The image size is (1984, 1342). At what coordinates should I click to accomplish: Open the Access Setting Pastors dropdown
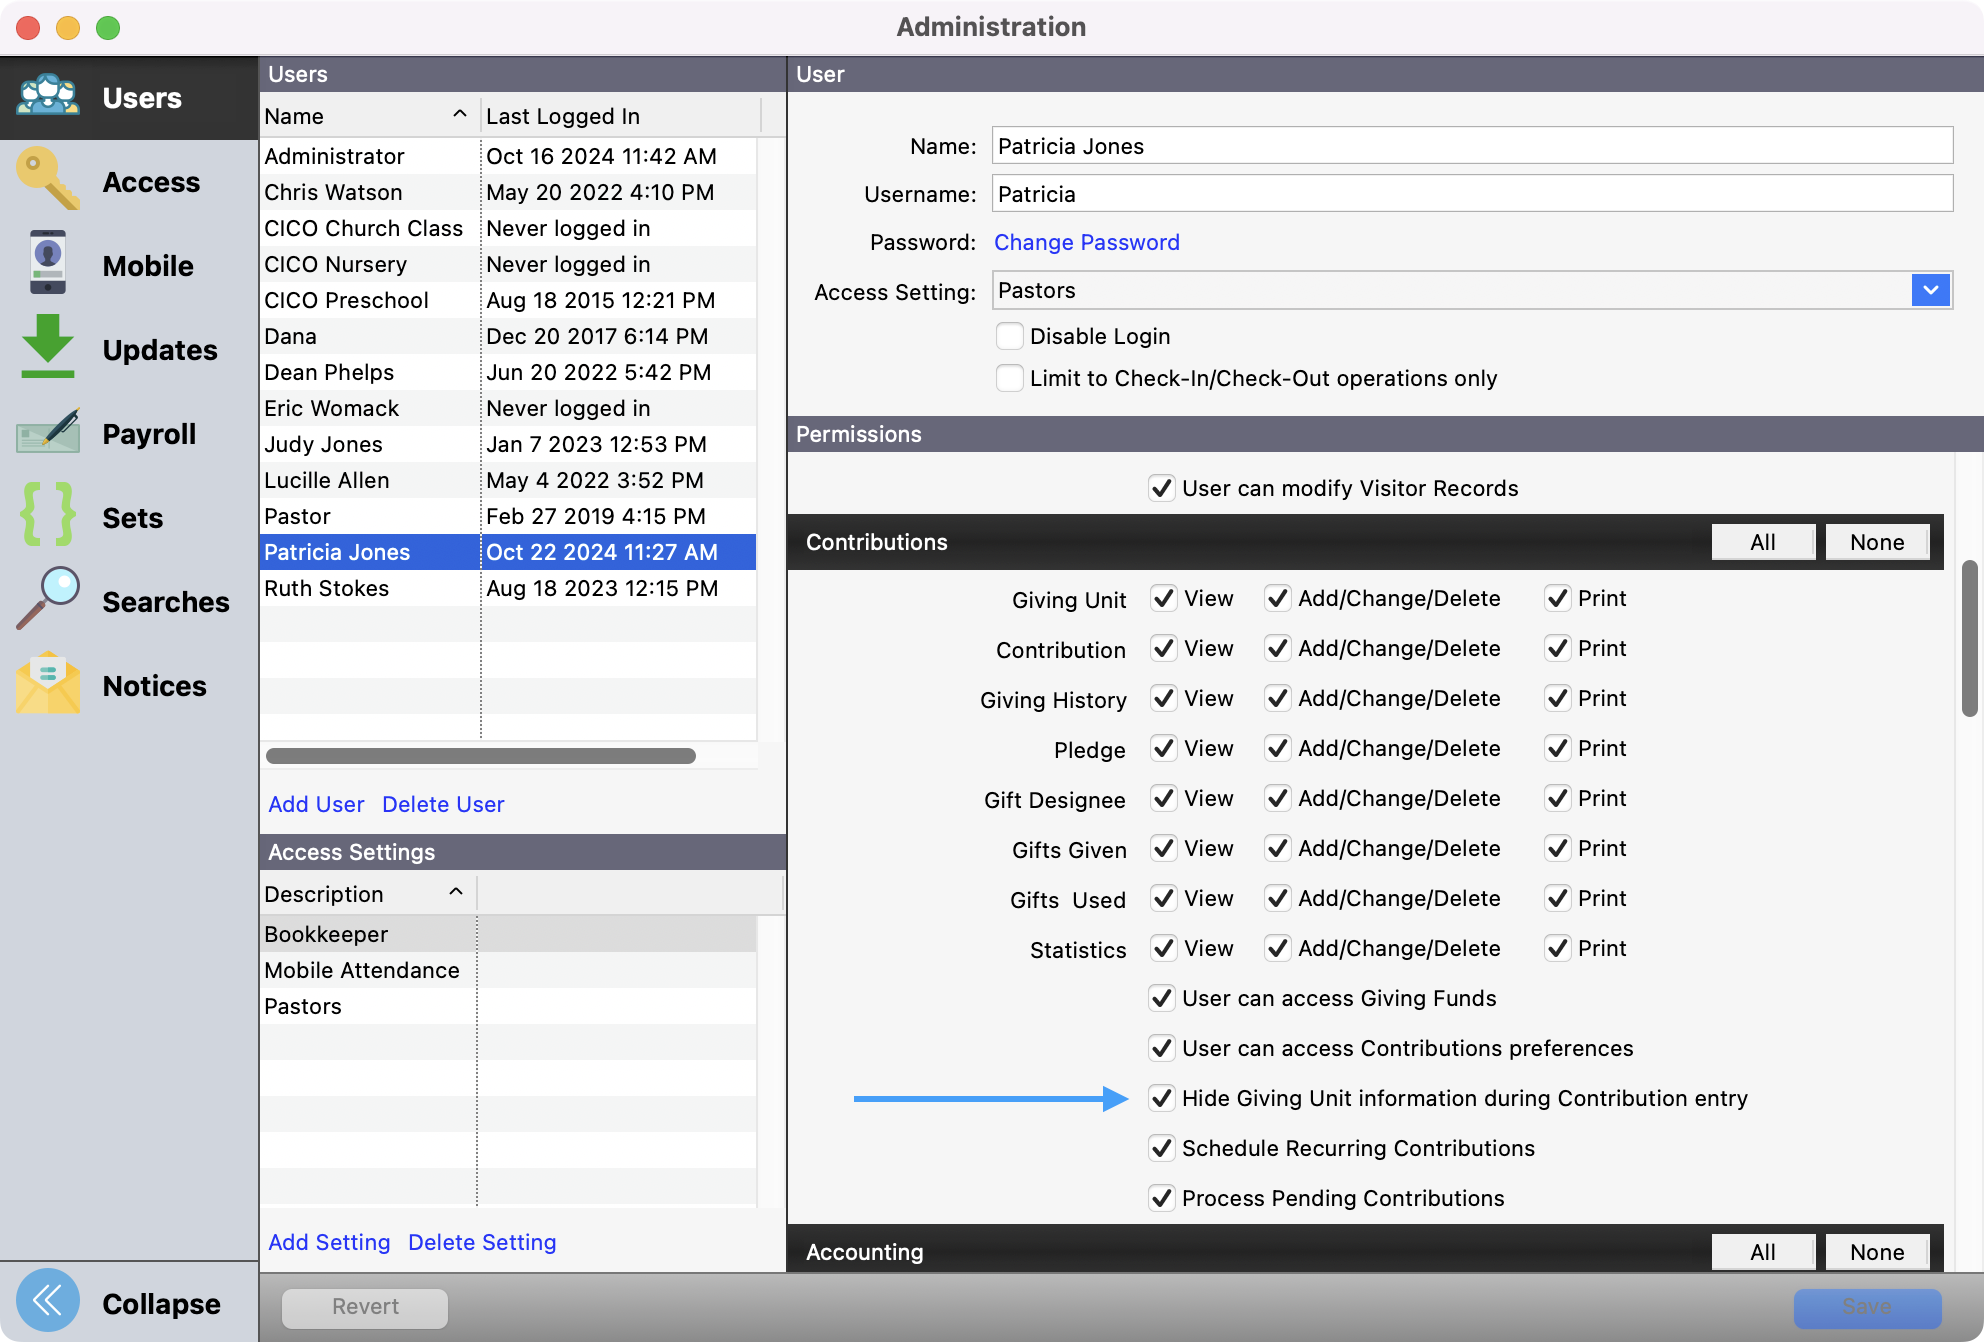tap(1930, 290)
